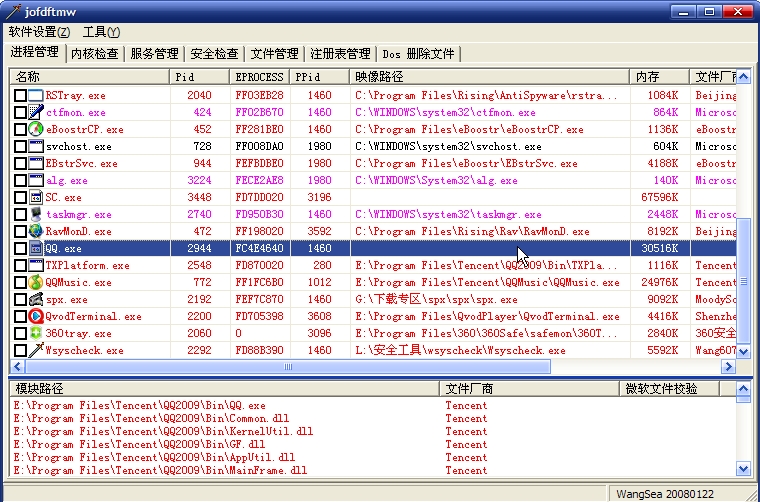Click the 微软文件校验 column header
760x502 pixels.
click(x=669, y=389)
